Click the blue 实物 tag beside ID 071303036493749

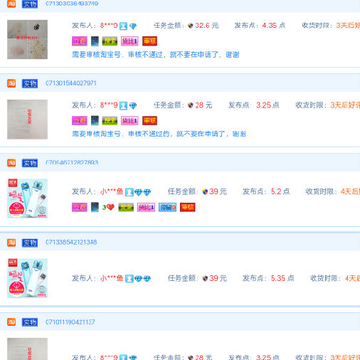point(30,4)
